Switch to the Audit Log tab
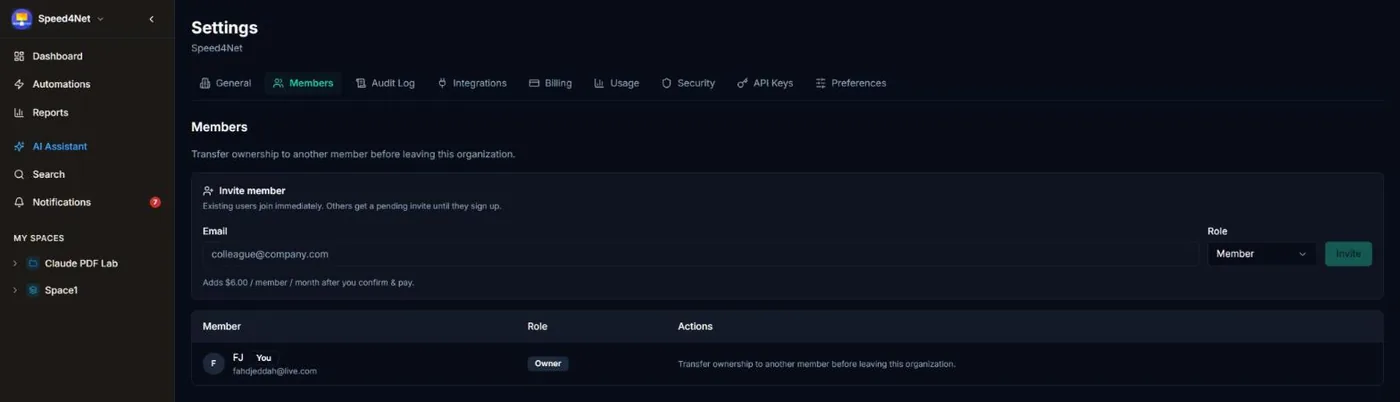The image size is (1400, 402). point(385,83)
